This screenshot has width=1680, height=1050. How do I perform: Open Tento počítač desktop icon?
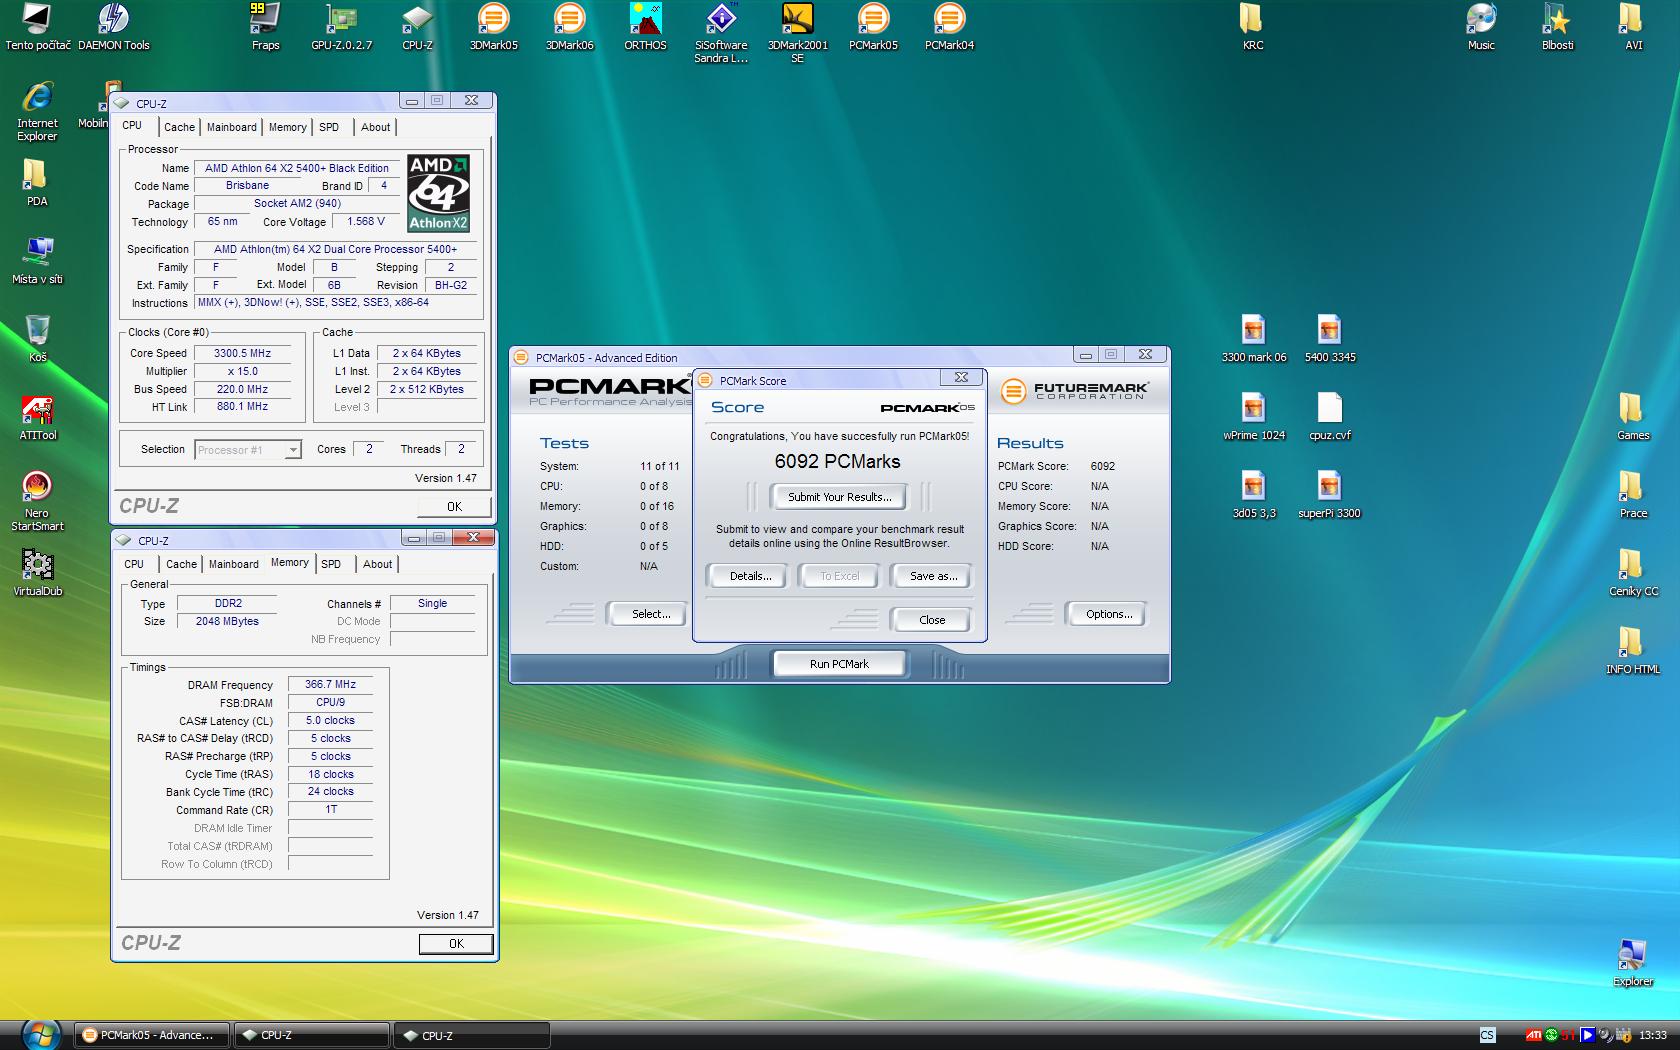(38, 27)
